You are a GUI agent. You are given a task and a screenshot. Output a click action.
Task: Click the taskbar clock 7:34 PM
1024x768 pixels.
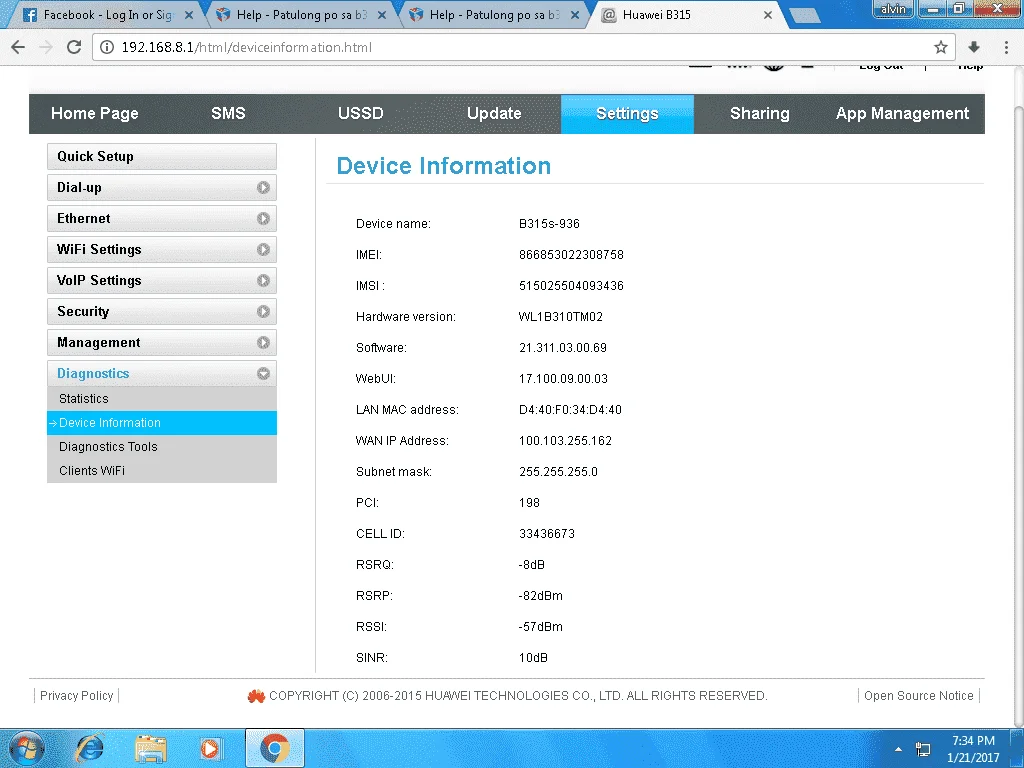click(973, 741)
